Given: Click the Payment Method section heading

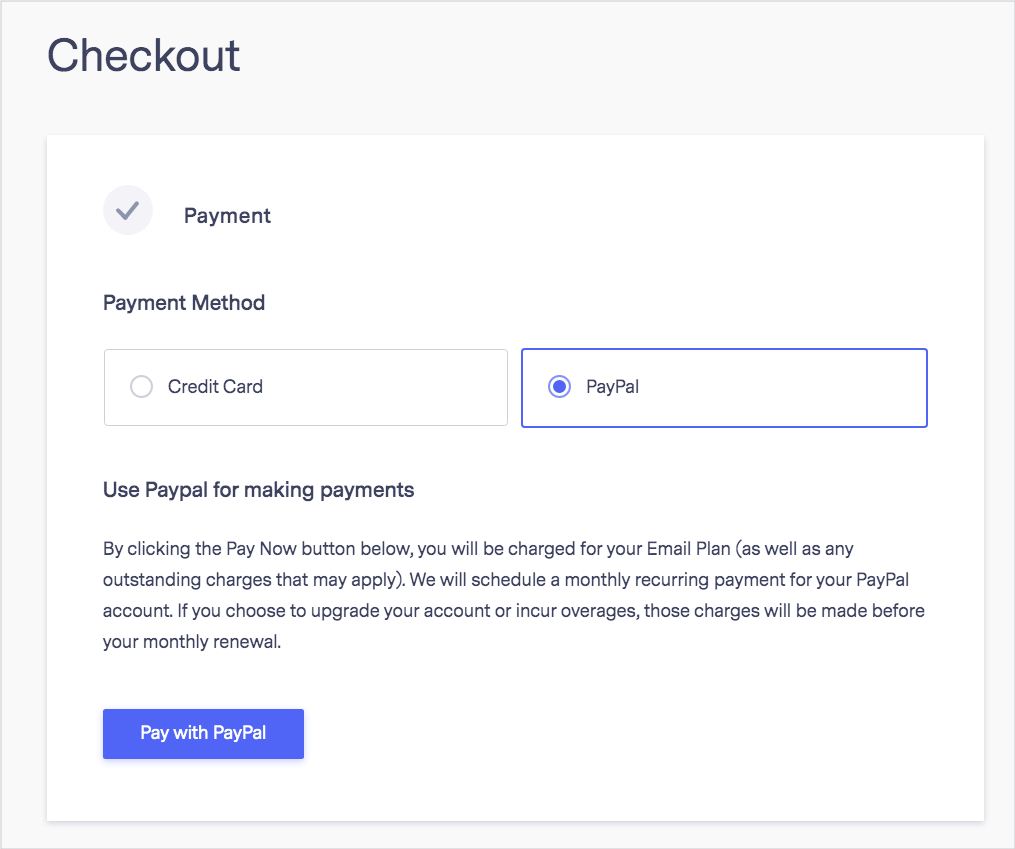Looking at the screenshot, I should [184, 303].
